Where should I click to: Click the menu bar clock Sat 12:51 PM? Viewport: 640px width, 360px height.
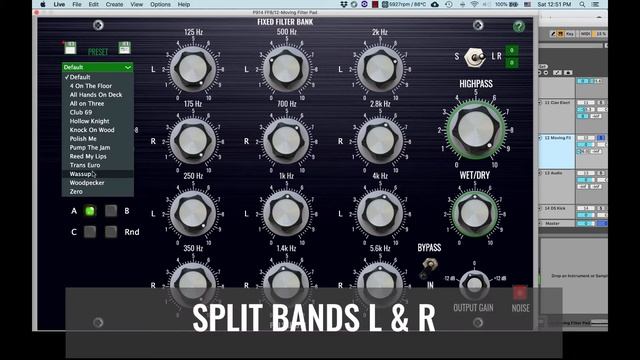(x=554, y=4)
